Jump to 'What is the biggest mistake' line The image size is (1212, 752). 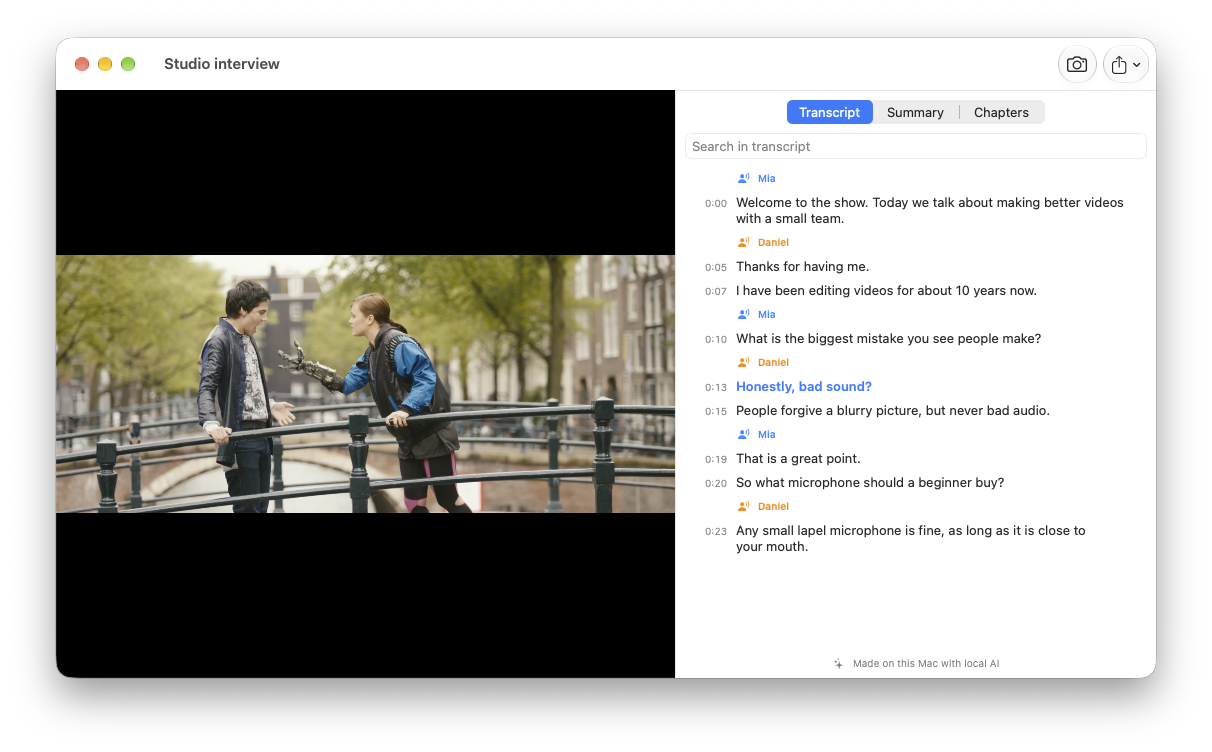click(888, 338)
